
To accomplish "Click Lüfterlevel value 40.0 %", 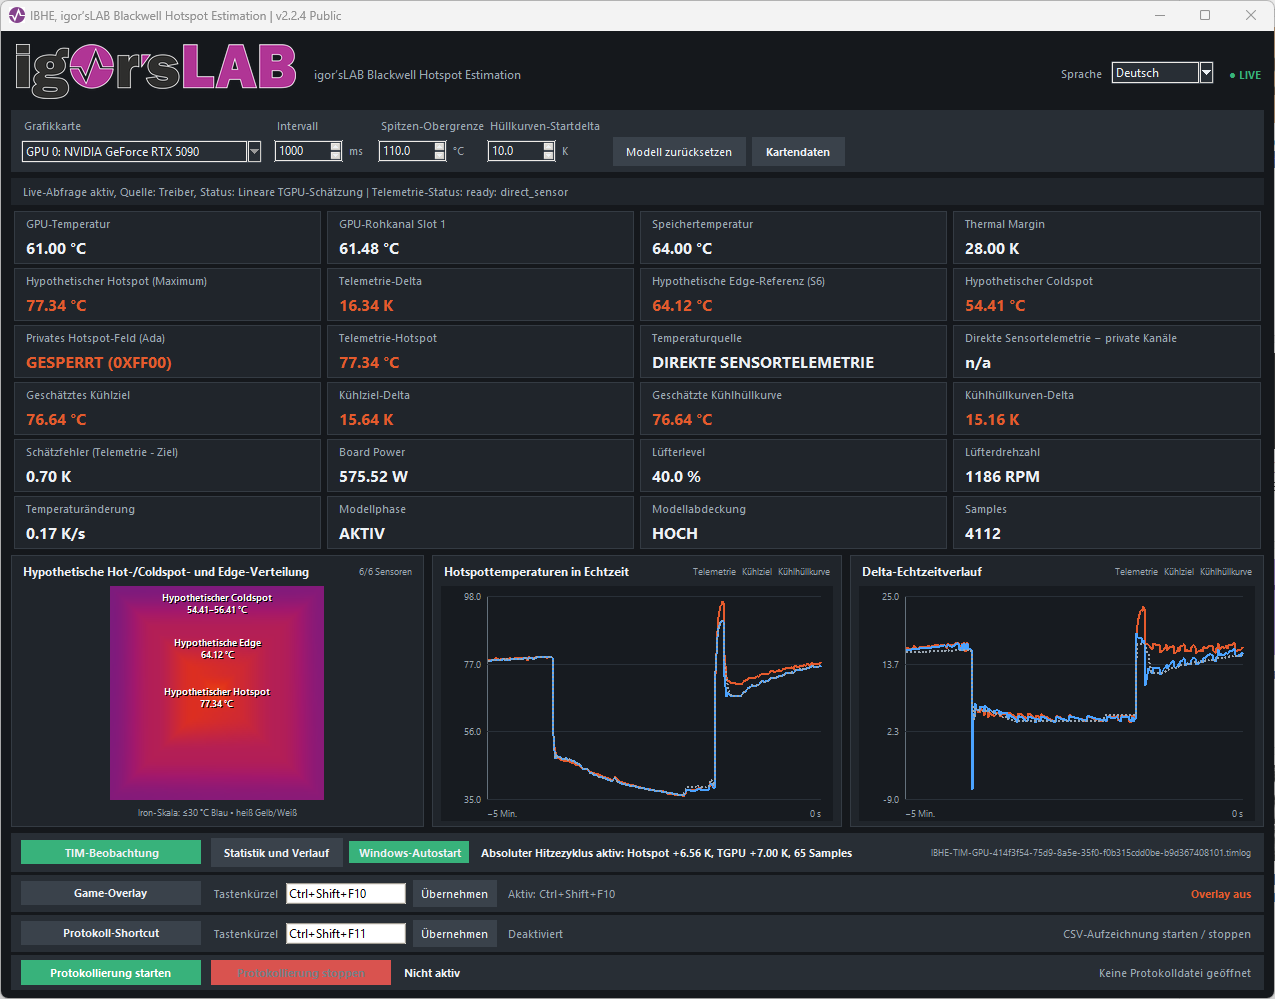I will 676,477.
